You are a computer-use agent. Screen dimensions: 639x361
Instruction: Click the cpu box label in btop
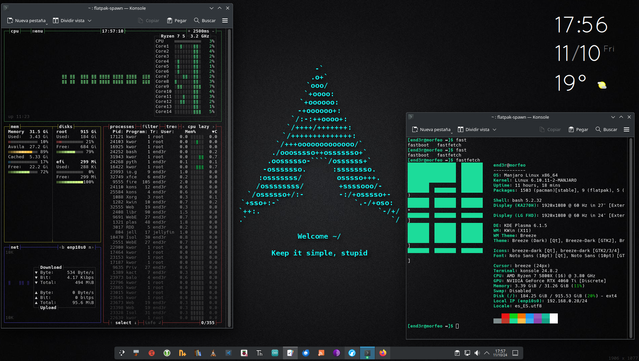[15, 31]
